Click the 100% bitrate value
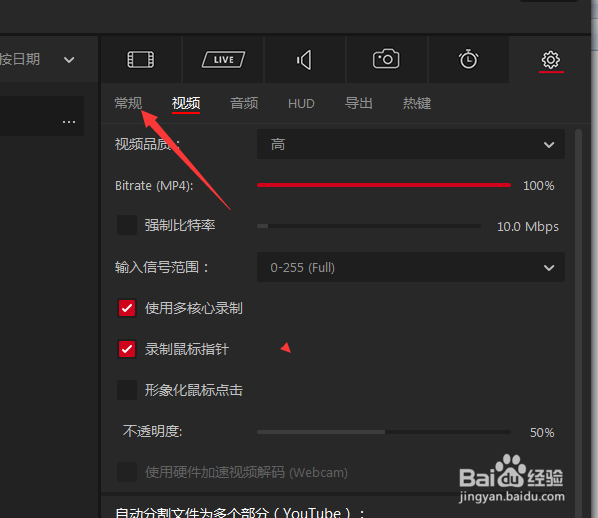Image resolution: width=598 pixels, height=518 pixels. point(539,186)
